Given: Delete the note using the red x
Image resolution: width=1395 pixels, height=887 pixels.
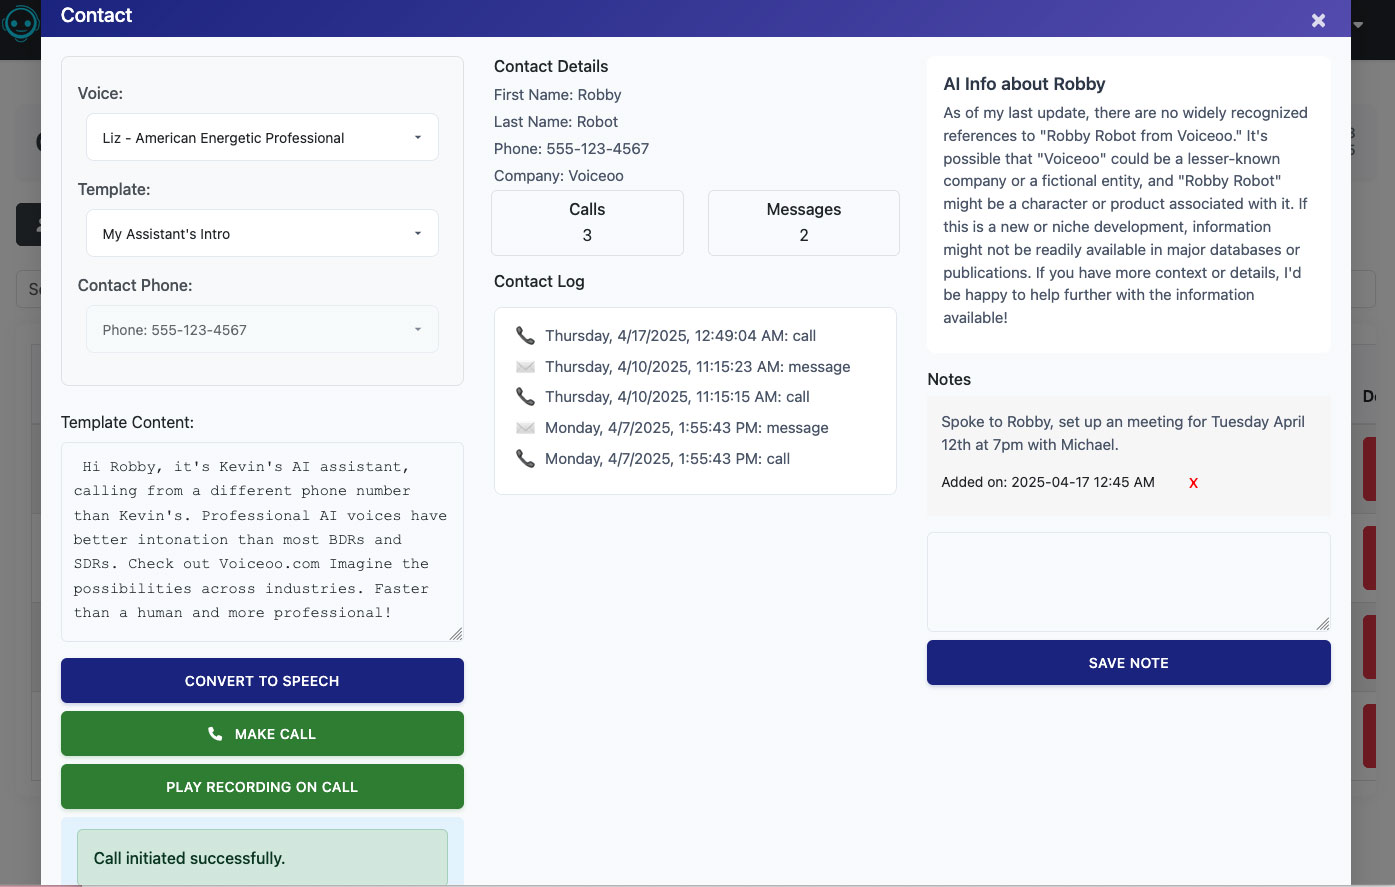Looking at the screenshot, I should pos(1193,483).
